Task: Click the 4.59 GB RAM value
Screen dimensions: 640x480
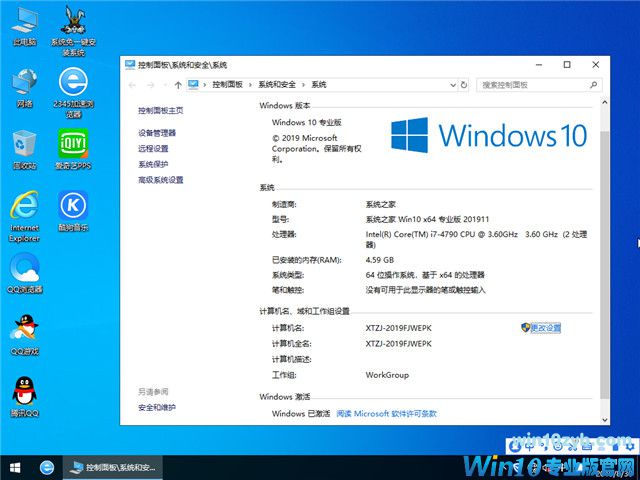Action: 380,260
